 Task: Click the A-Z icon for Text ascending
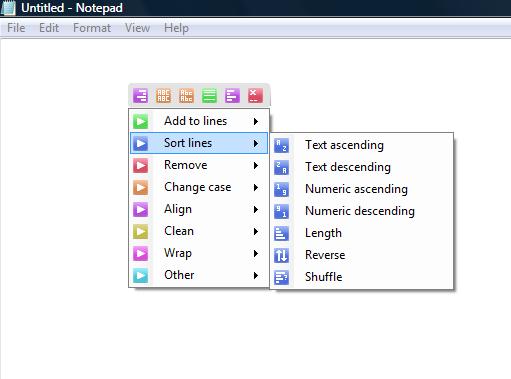tap(281, 146)
